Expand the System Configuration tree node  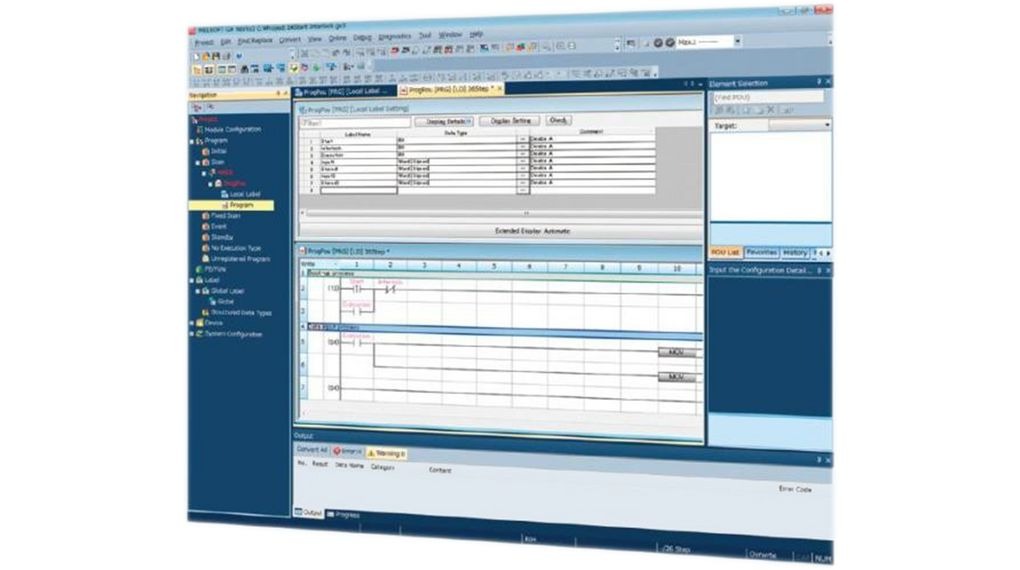pos(192,334)
